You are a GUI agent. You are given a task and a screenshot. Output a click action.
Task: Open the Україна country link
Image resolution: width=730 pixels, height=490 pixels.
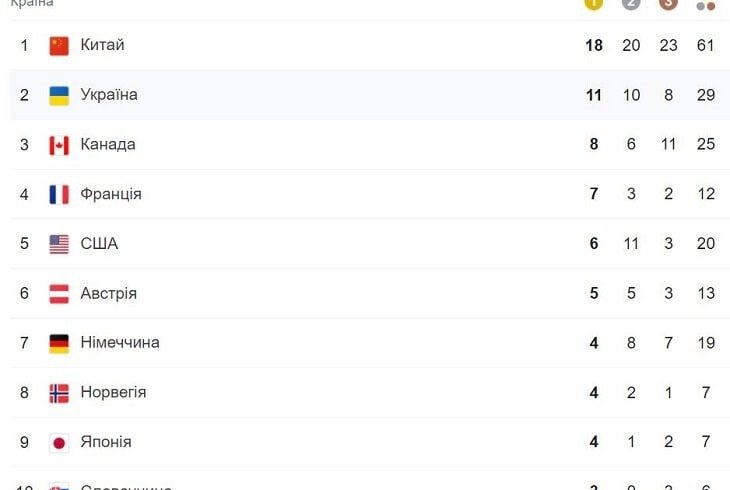(109, 95)
